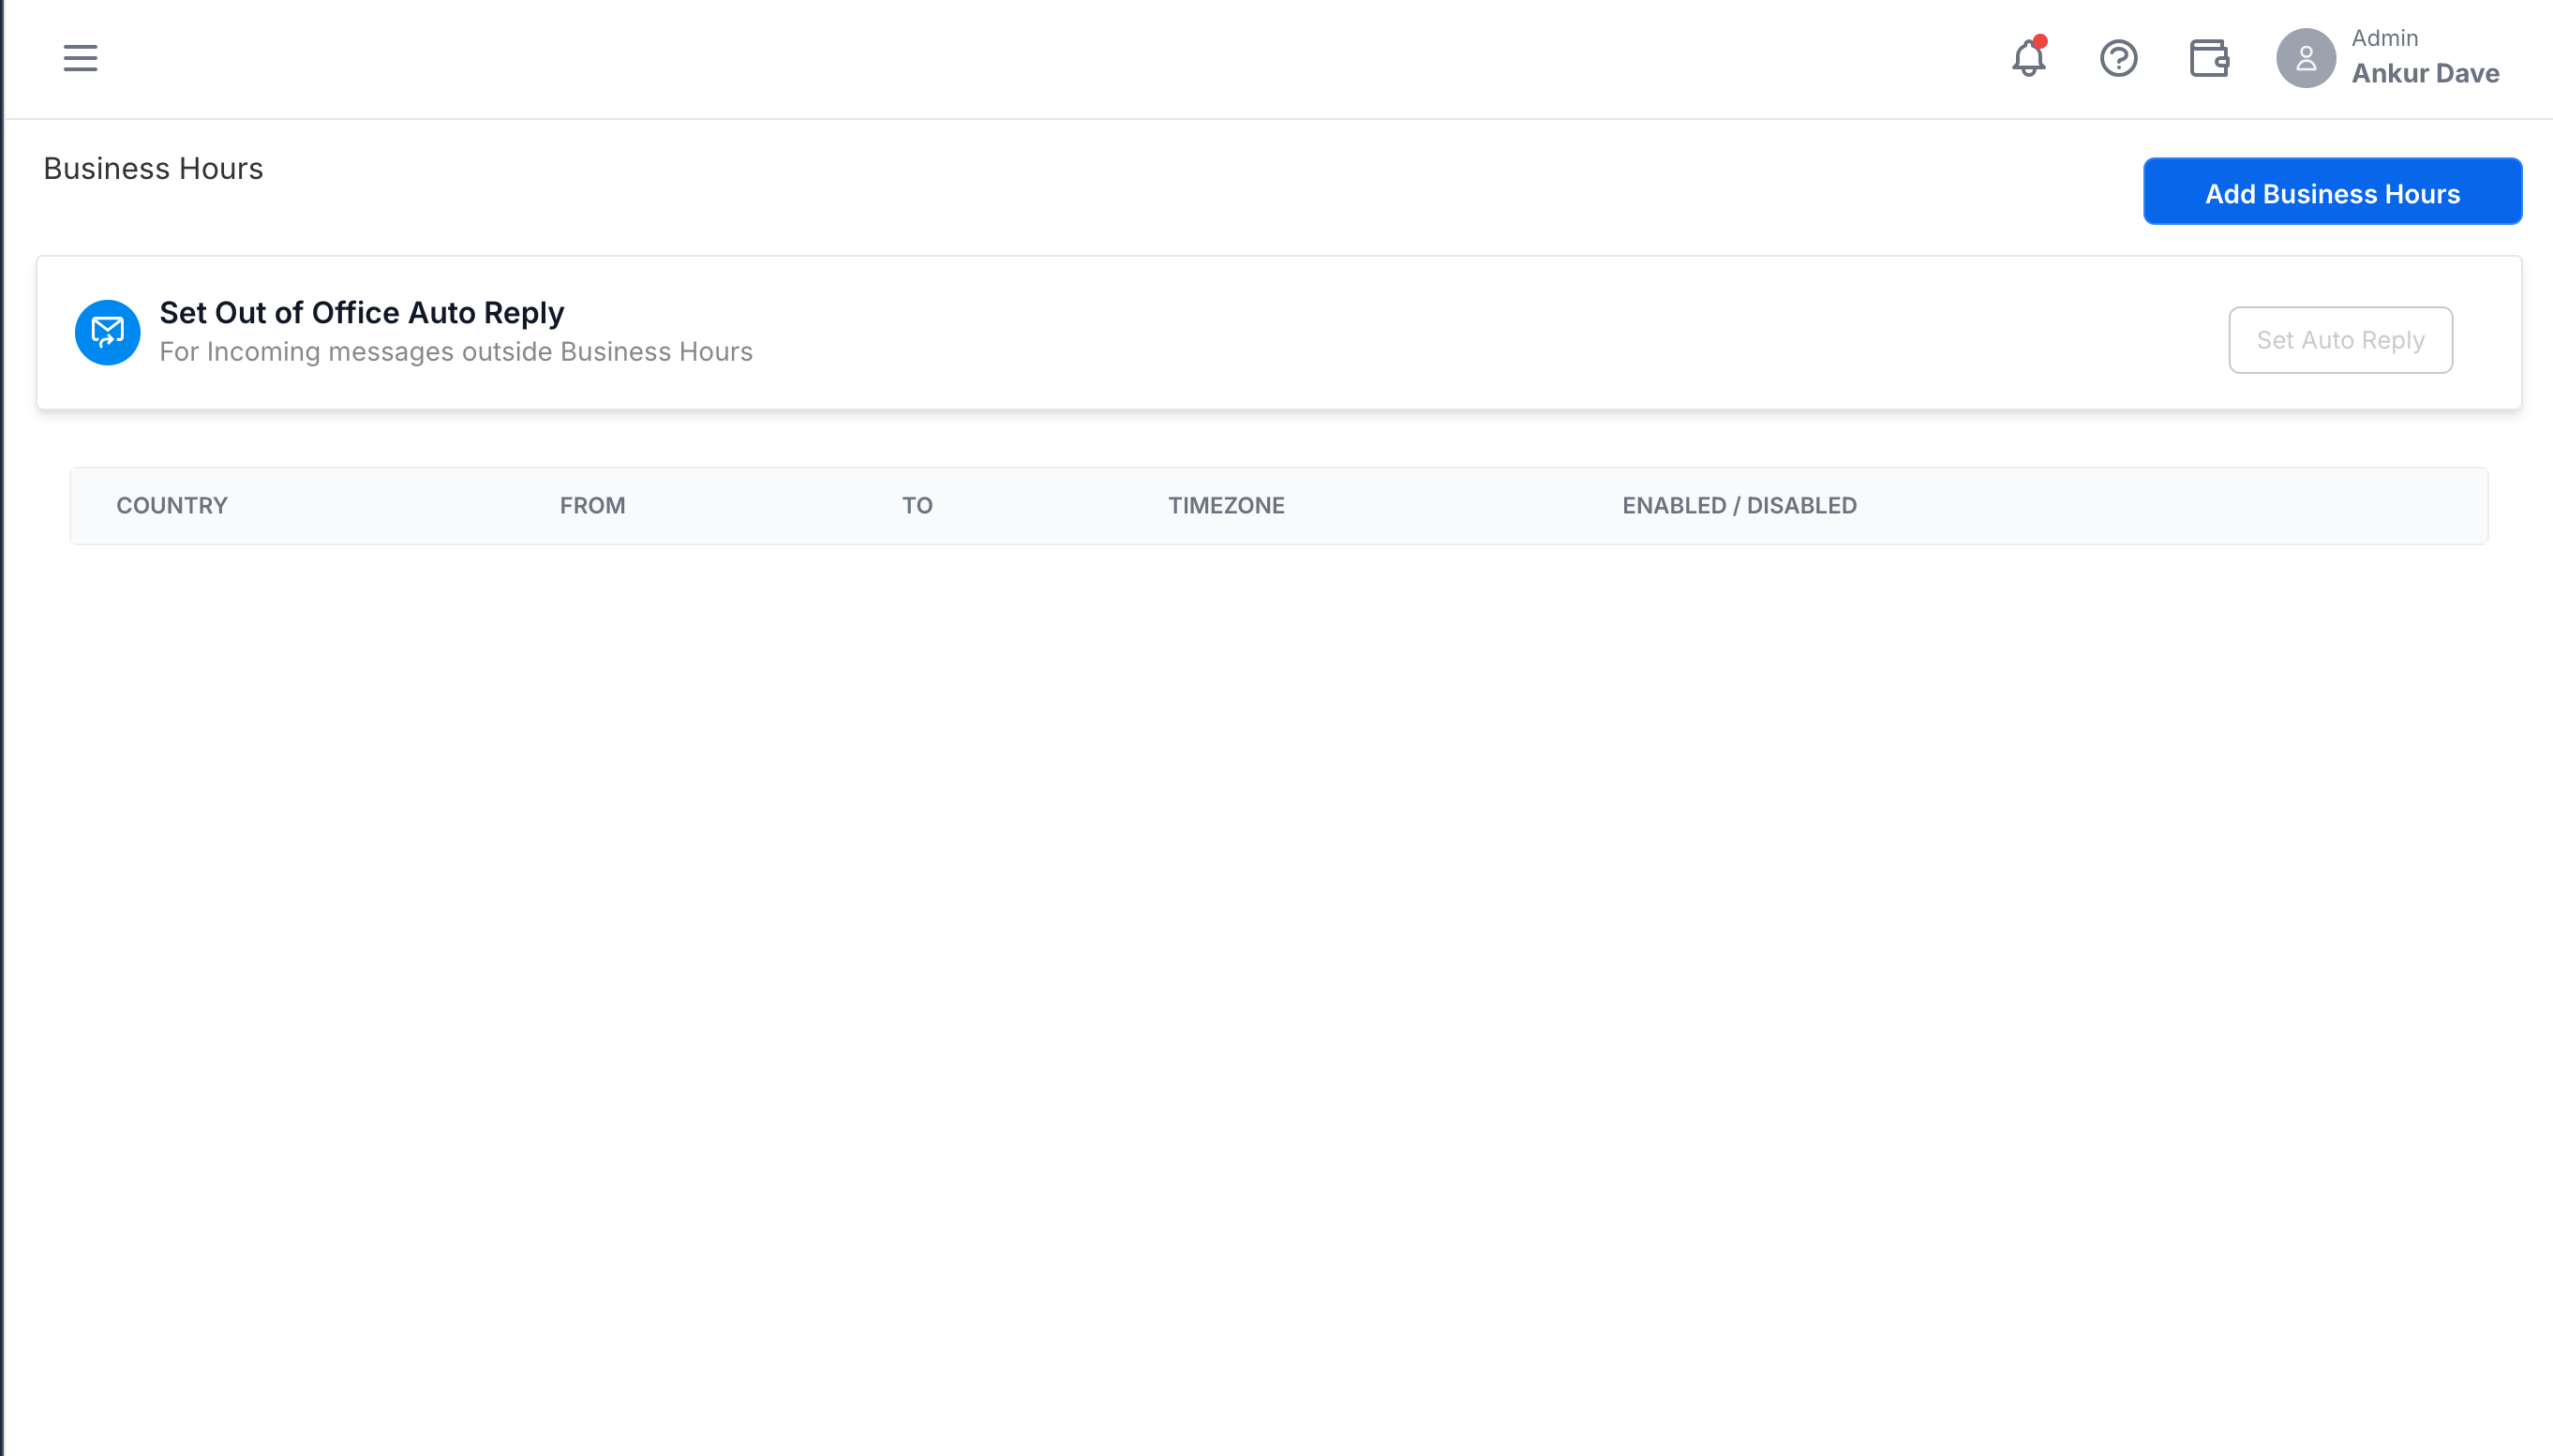Click the red notification badge dot
Screen dimensions: 2553x1456
tap(2040, 41)
